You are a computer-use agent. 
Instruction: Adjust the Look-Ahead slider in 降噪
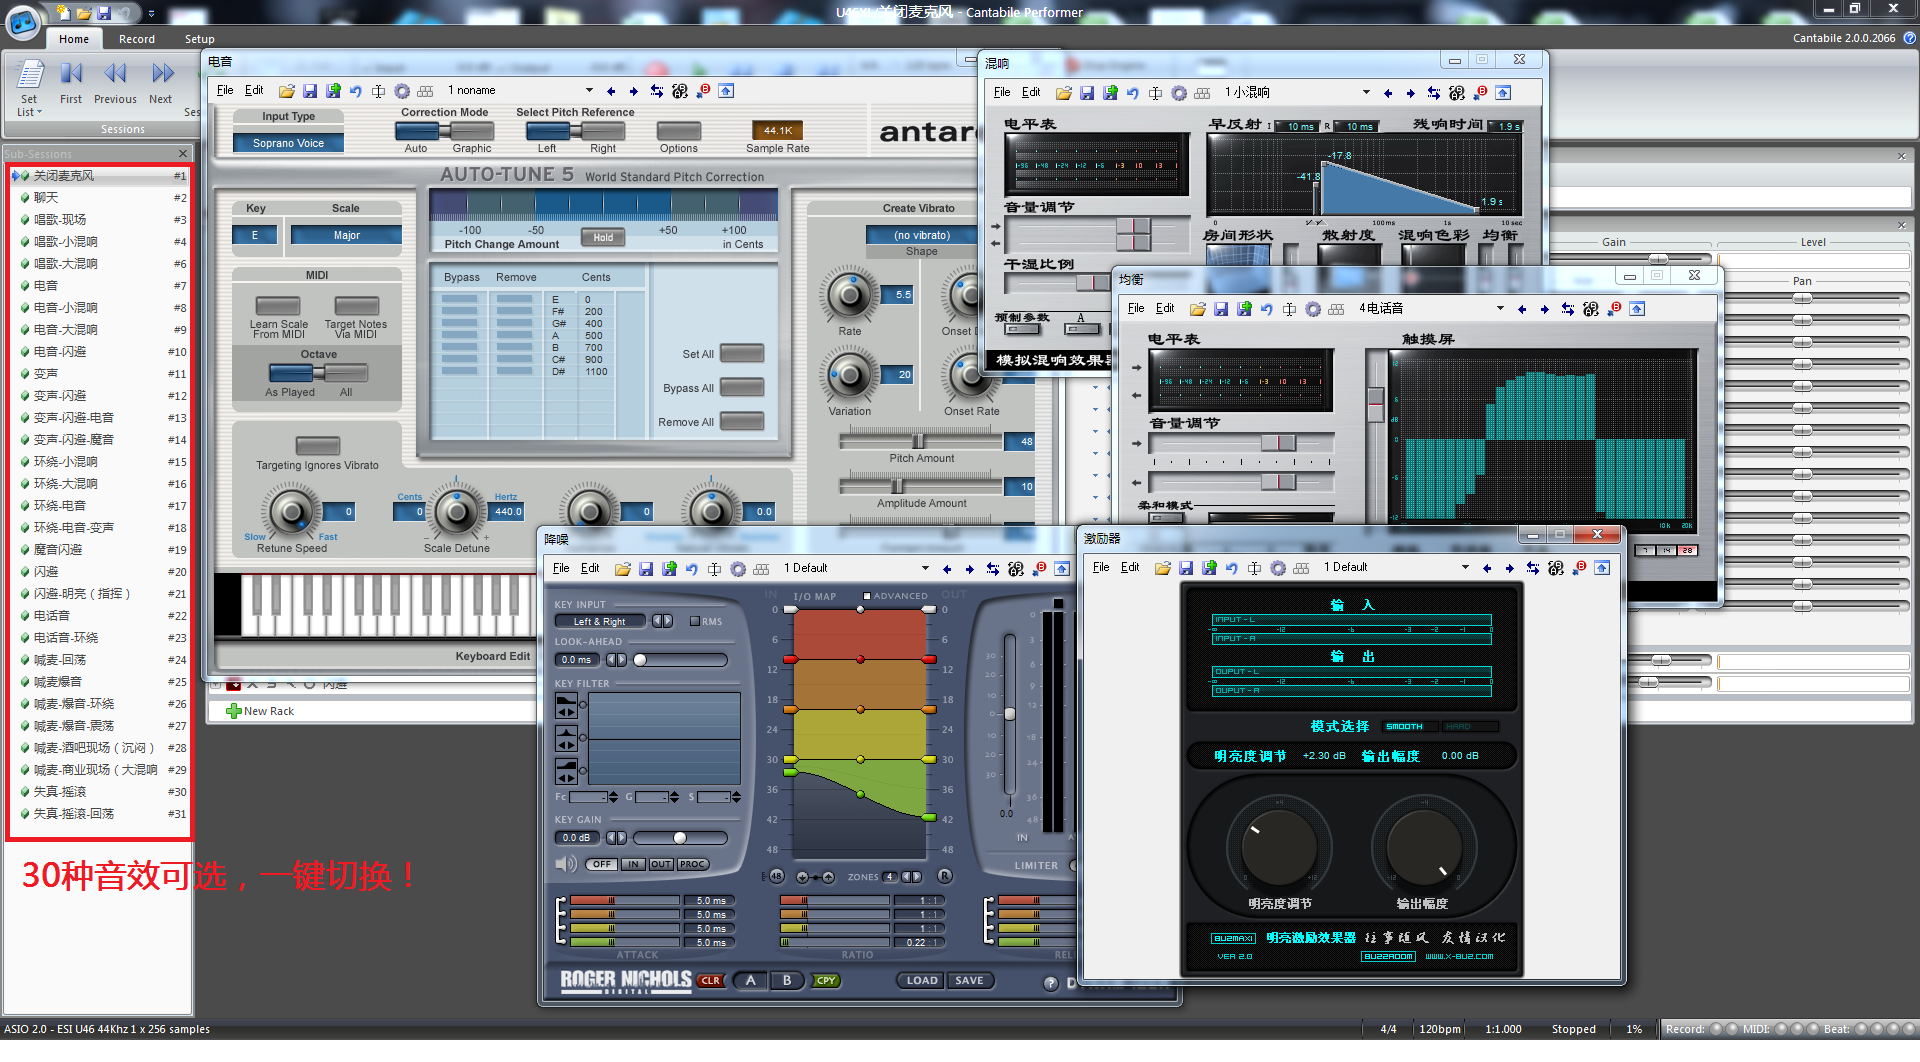click(x=680, y=660)
